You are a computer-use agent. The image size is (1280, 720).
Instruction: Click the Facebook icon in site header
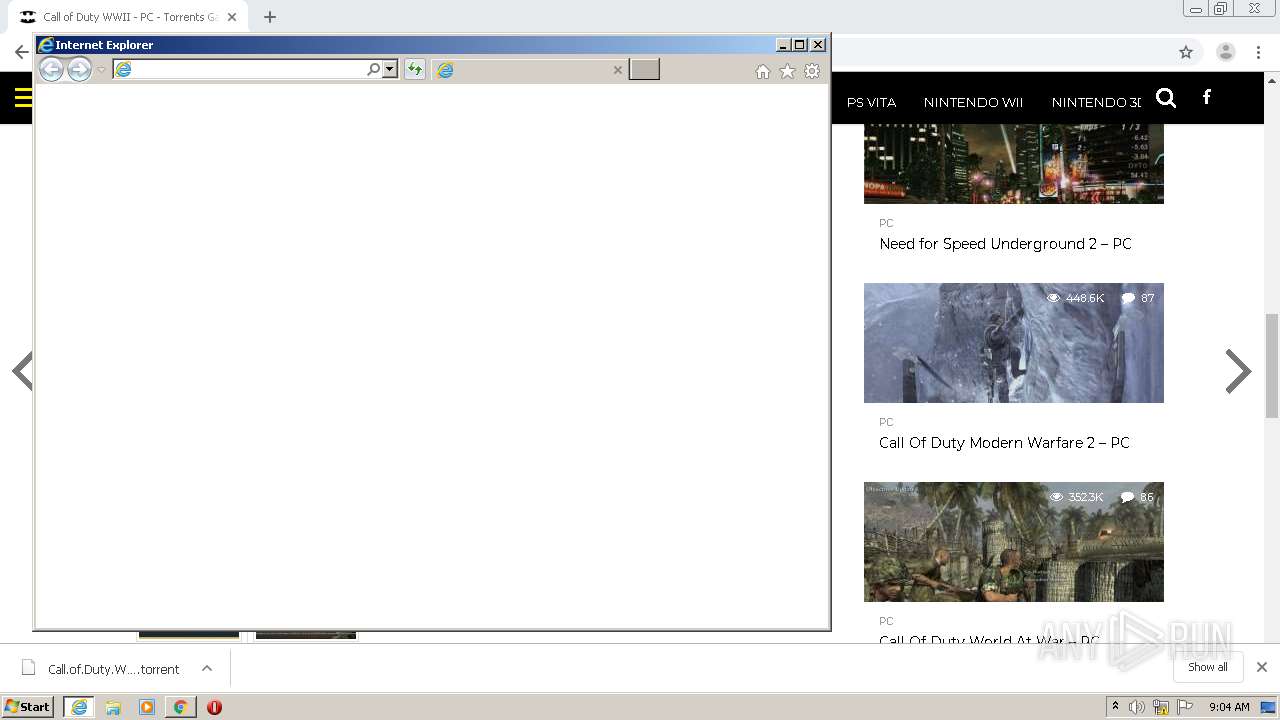click(x=1207, y=97)
